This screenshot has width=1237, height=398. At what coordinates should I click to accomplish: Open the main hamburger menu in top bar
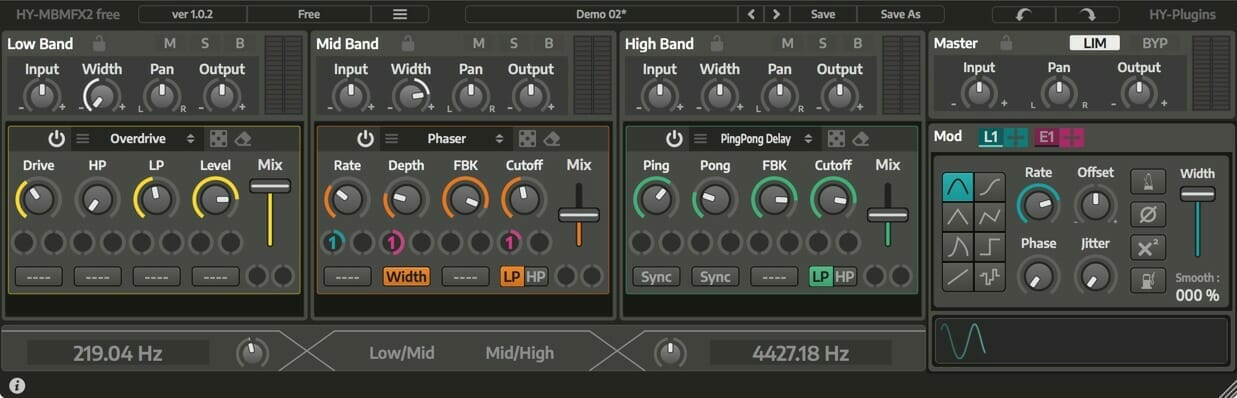pyautogui.click(x=399, y=14)
